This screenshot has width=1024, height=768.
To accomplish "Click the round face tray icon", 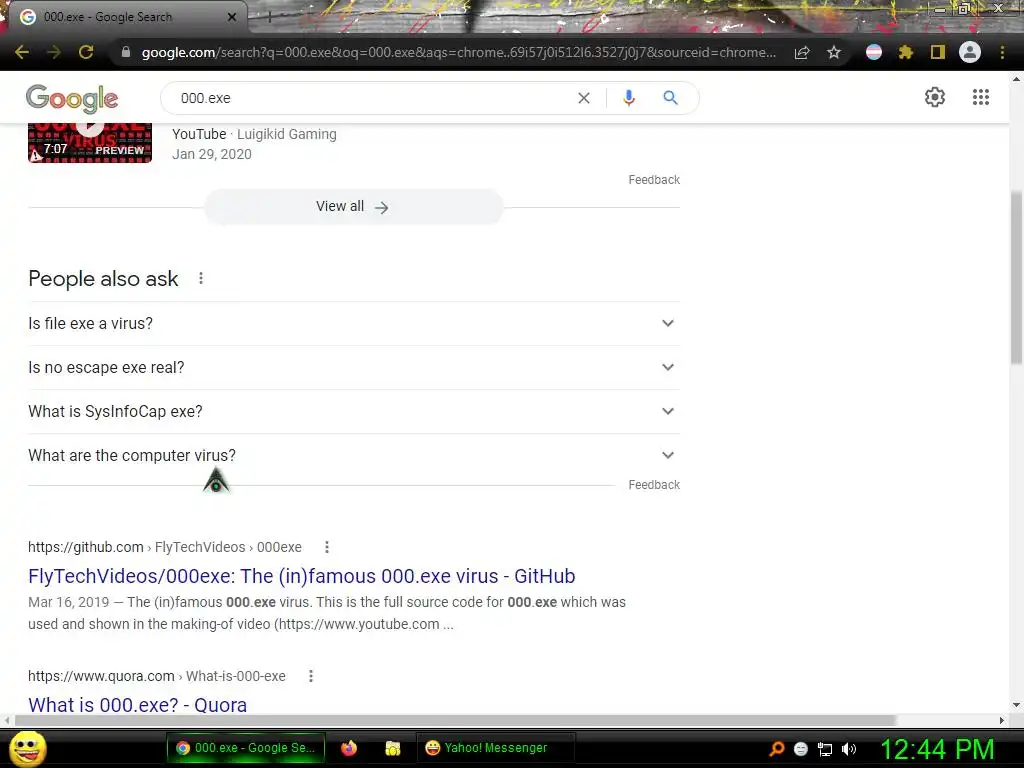I will pos(801,749).
